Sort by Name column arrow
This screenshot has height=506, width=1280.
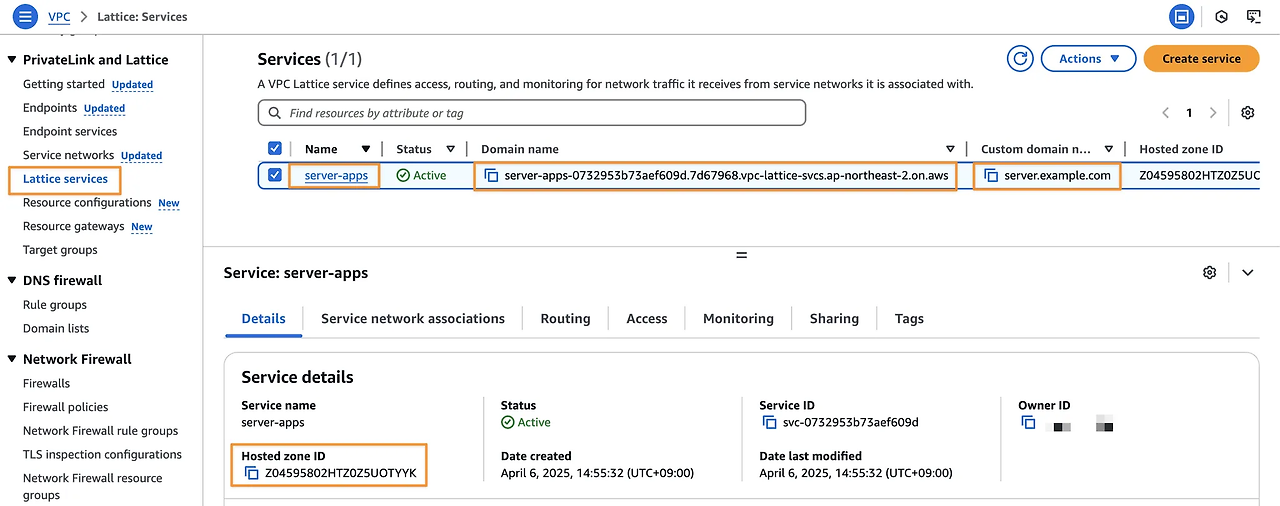point(366,150)
